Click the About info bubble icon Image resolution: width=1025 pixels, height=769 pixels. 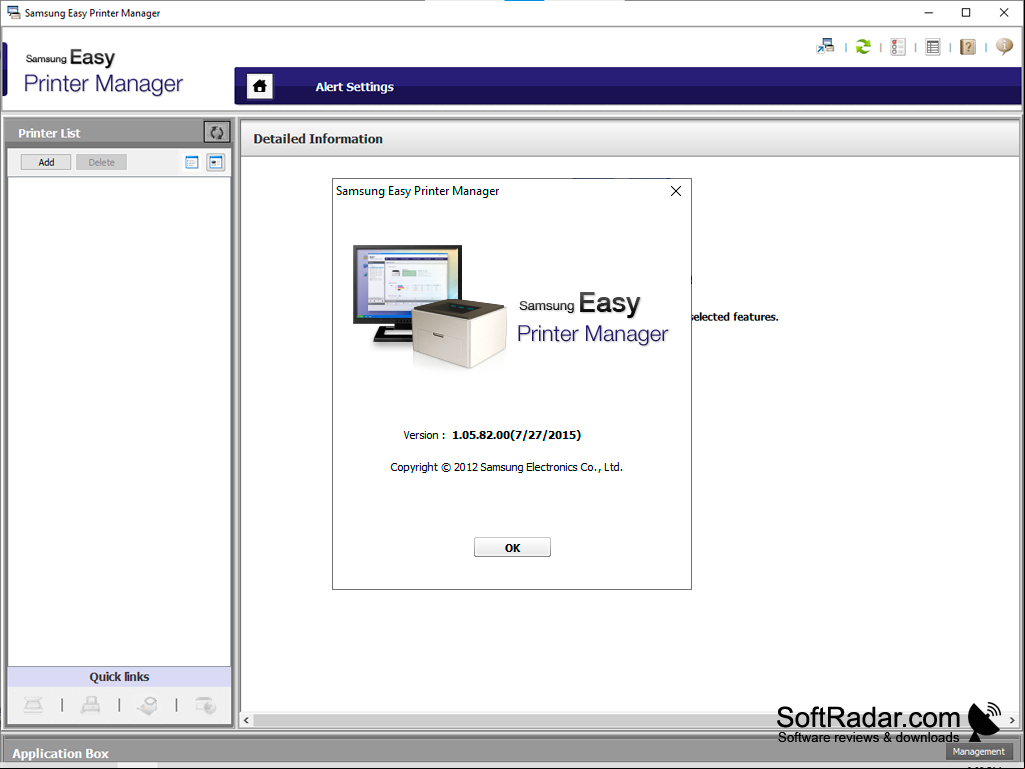tap(1004, 46)
